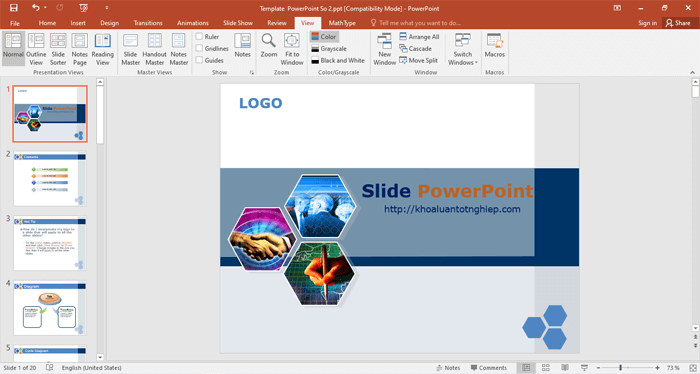Open a New Window
Viewport: 700px width, 374px height.
[x=384, y=49]
